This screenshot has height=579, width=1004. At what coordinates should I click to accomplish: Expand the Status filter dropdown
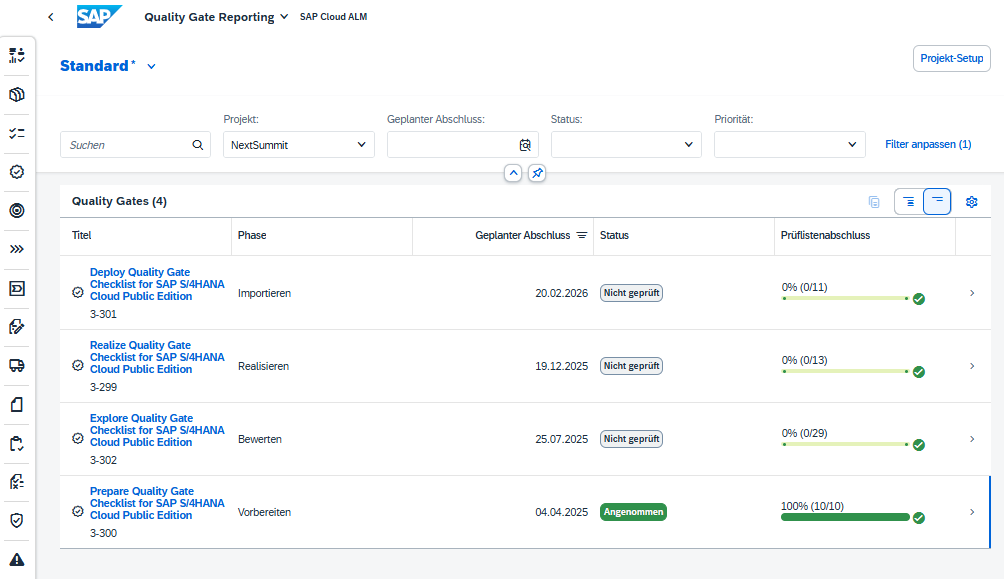(x=626, y=145)
